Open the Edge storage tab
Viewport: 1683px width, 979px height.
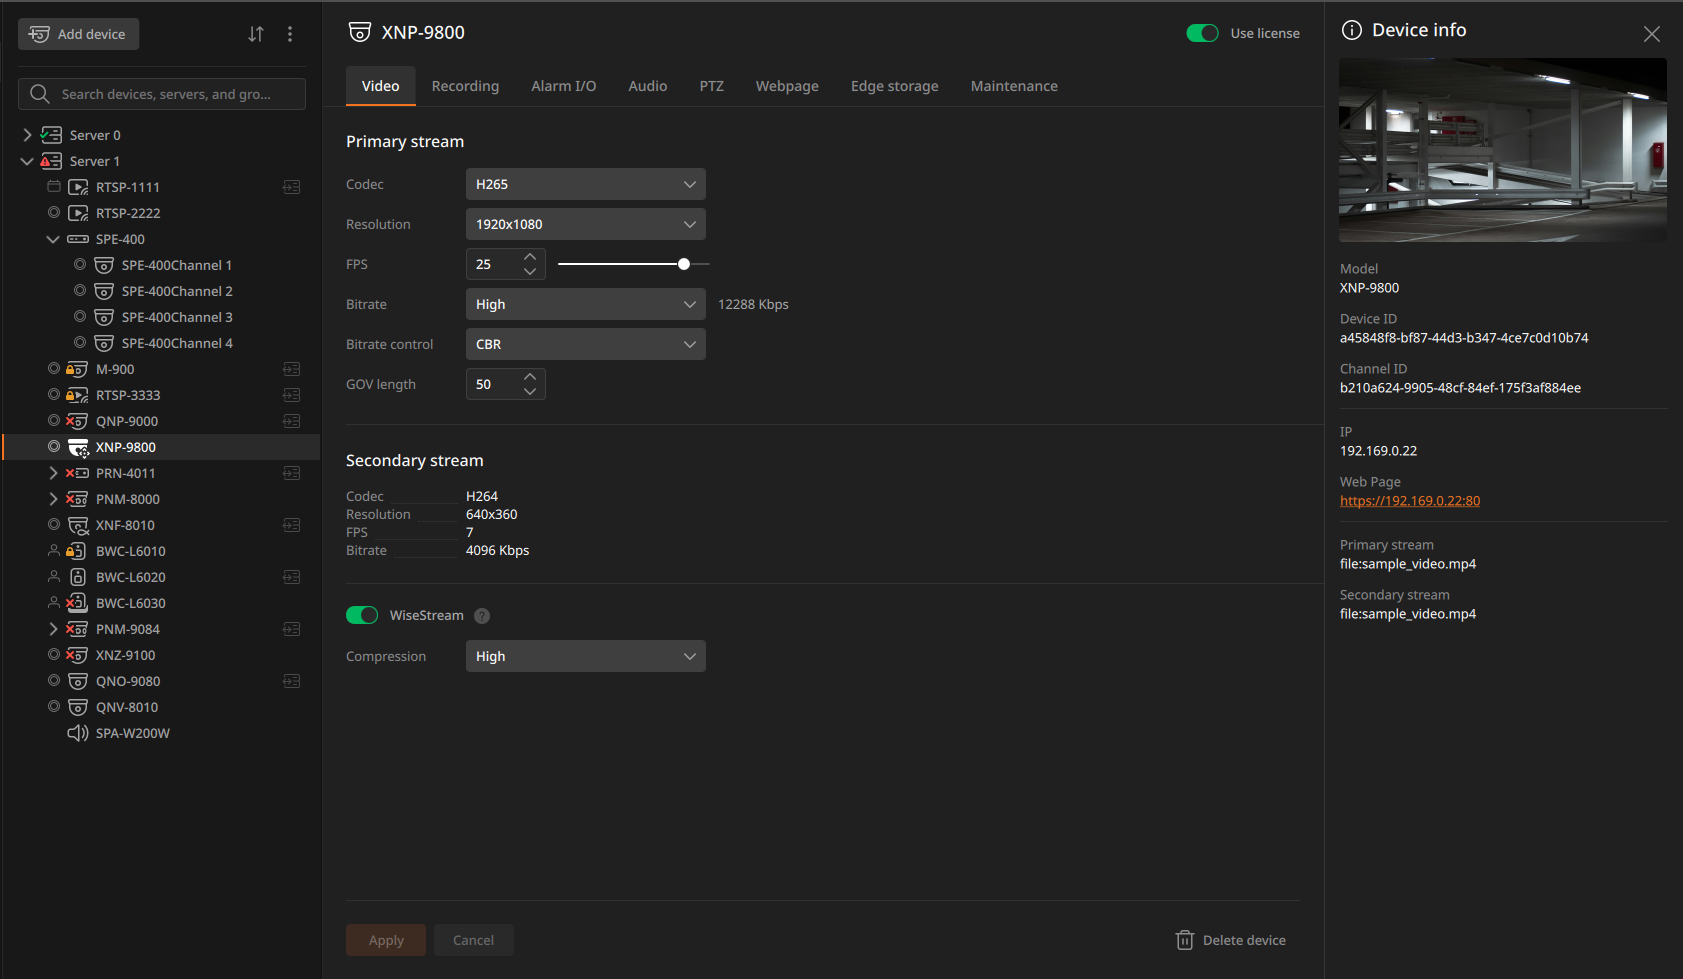click(895, 86)
